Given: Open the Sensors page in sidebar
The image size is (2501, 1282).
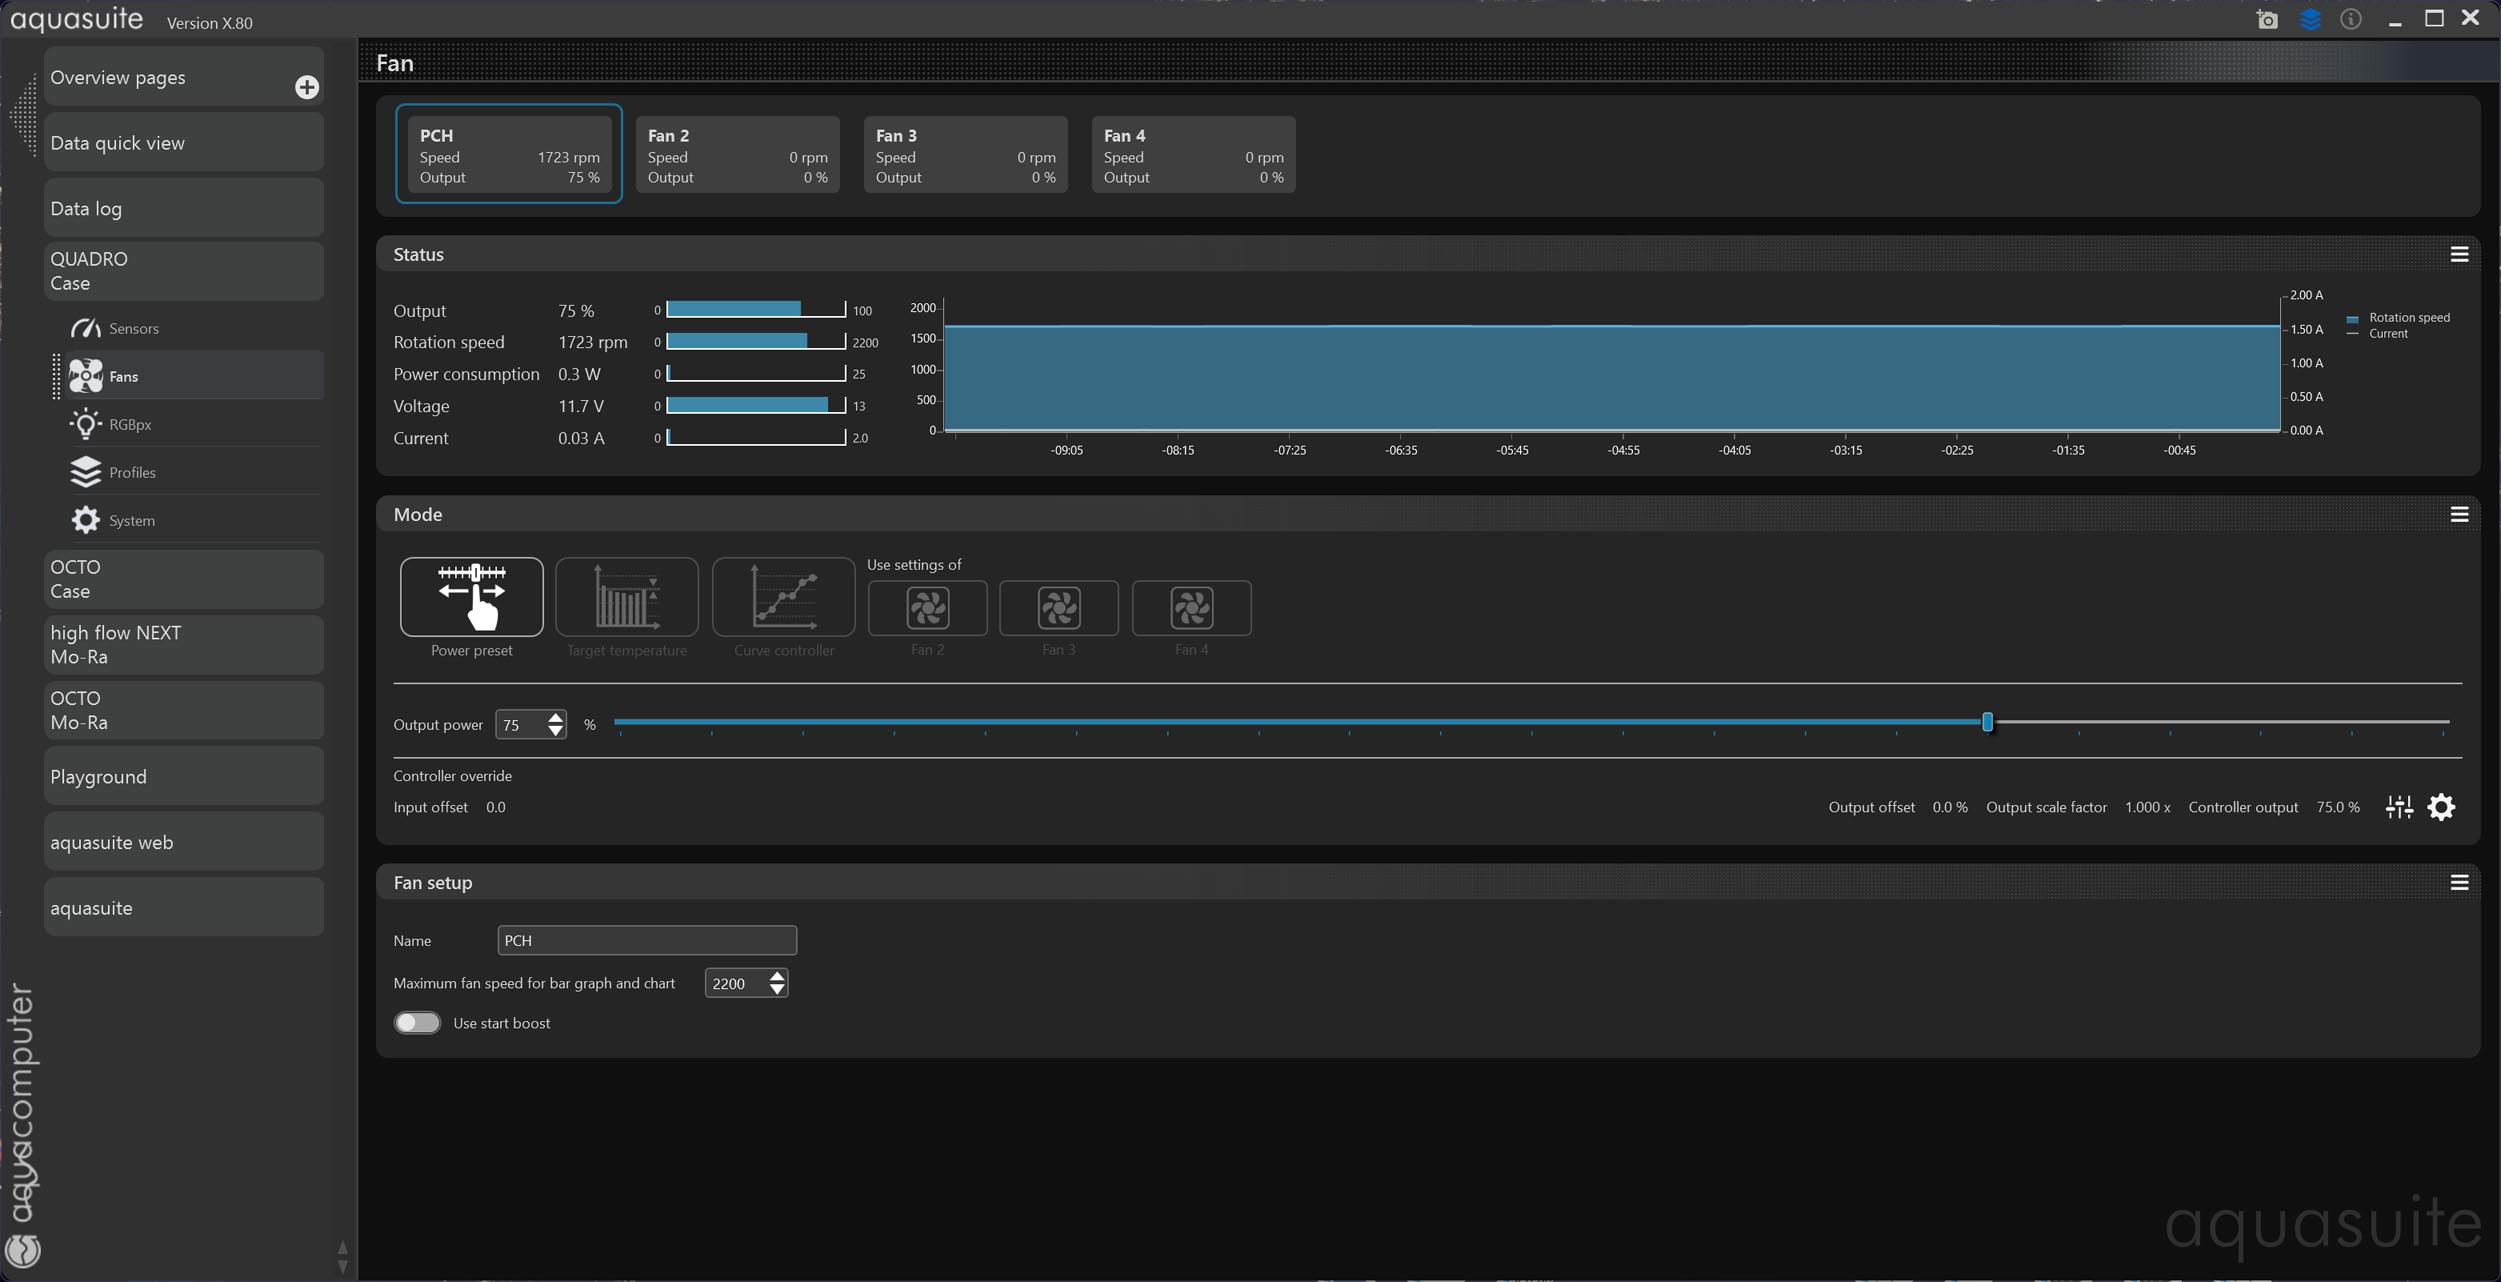Looking at the screenshot, I should (x=134, y=329).
